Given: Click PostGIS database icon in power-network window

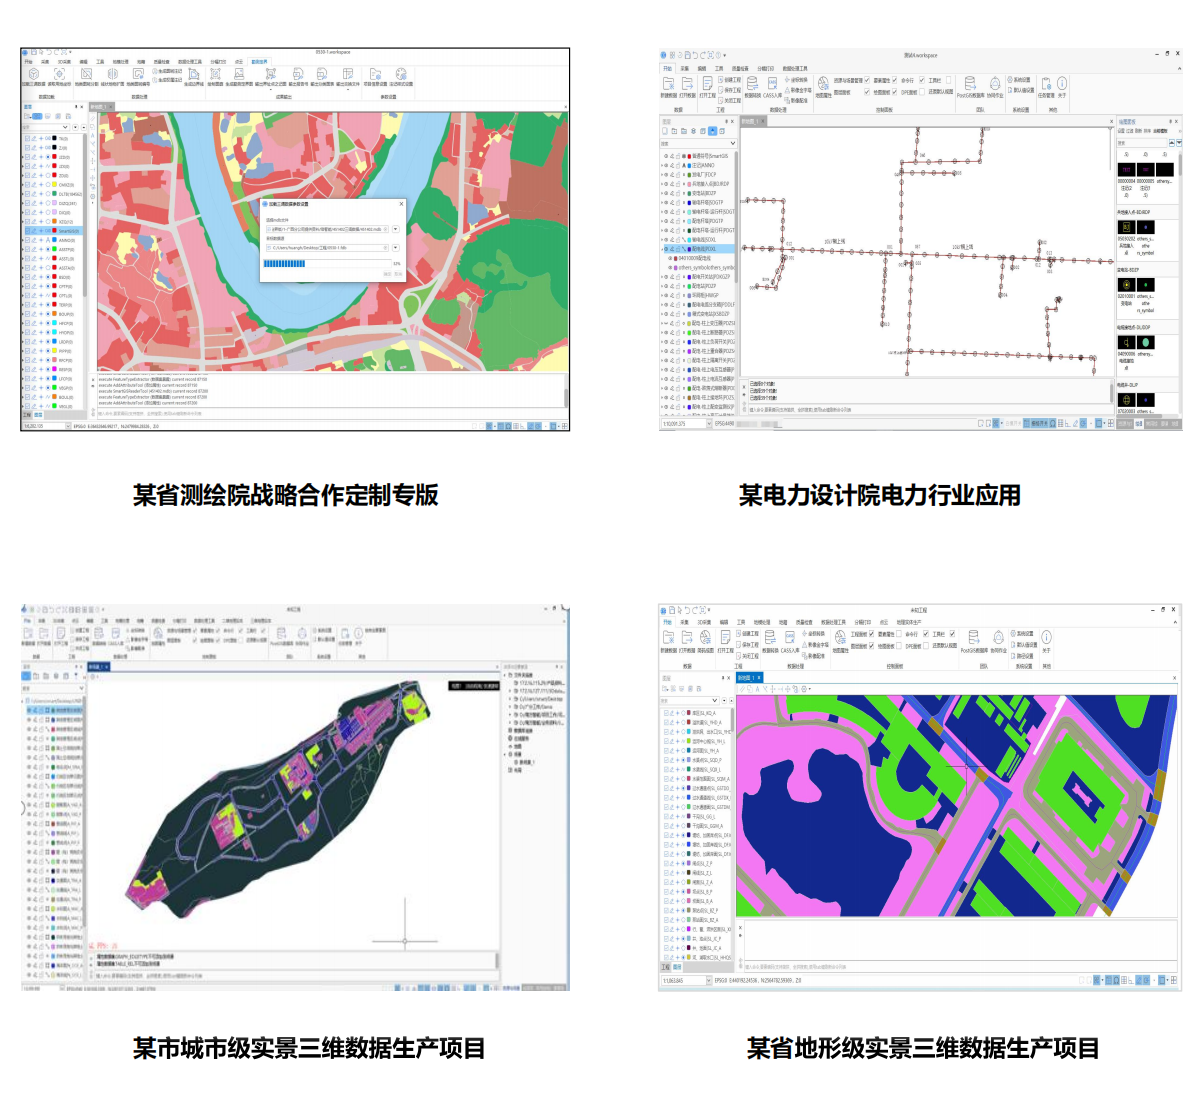Looking at the screenshot, I should pos(969,85).
